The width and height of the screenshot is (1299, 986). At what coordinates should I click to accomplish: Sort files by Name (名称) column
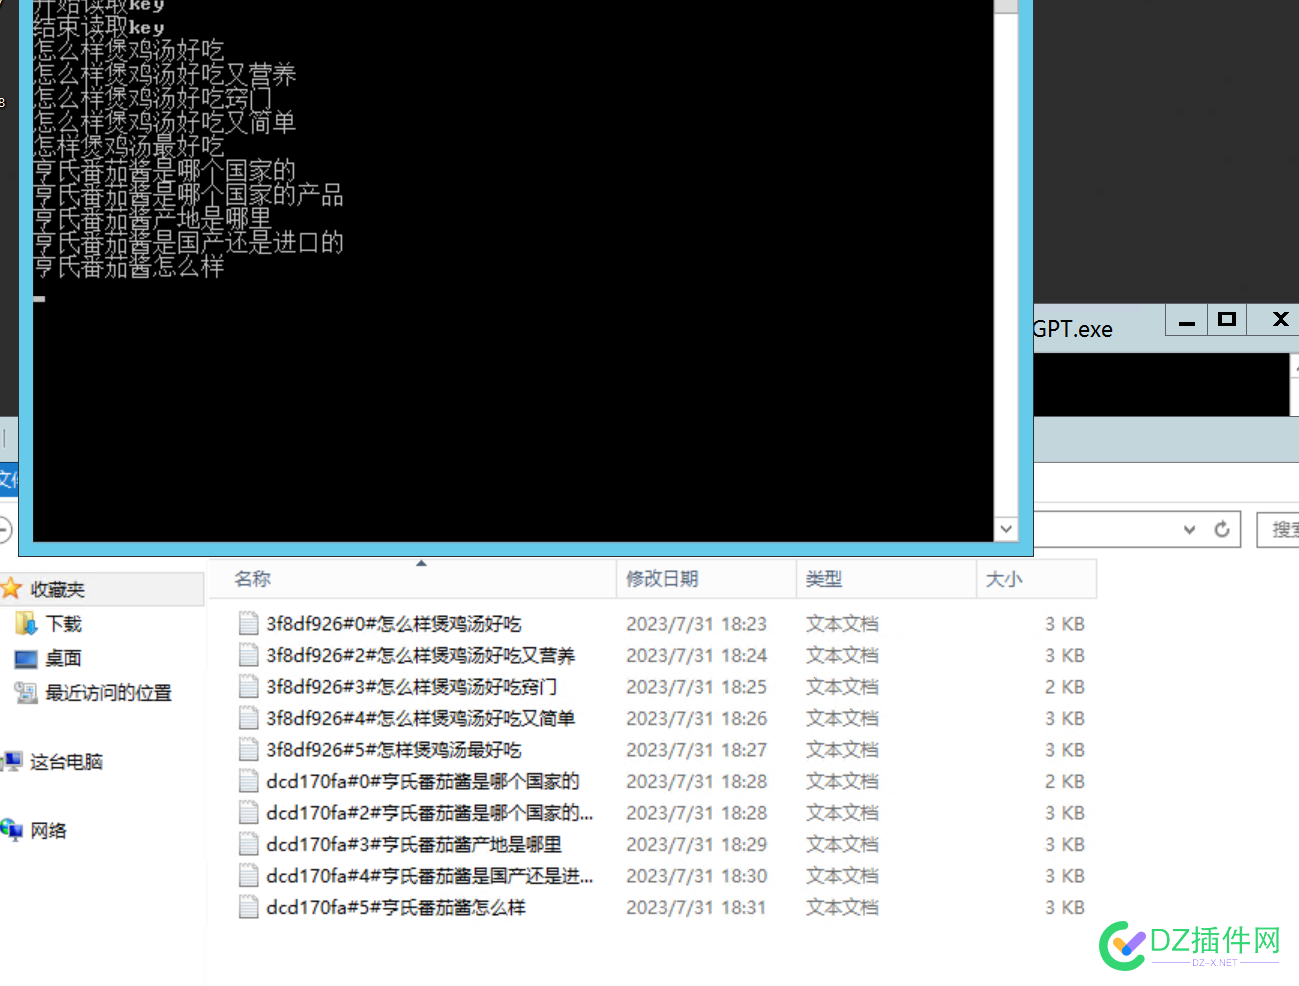point(412,579)
